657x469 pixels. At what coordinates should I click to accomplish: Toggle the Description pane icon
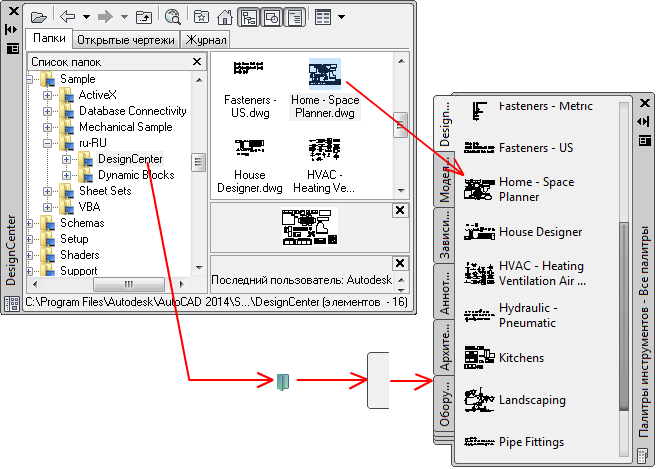(295, 18)
